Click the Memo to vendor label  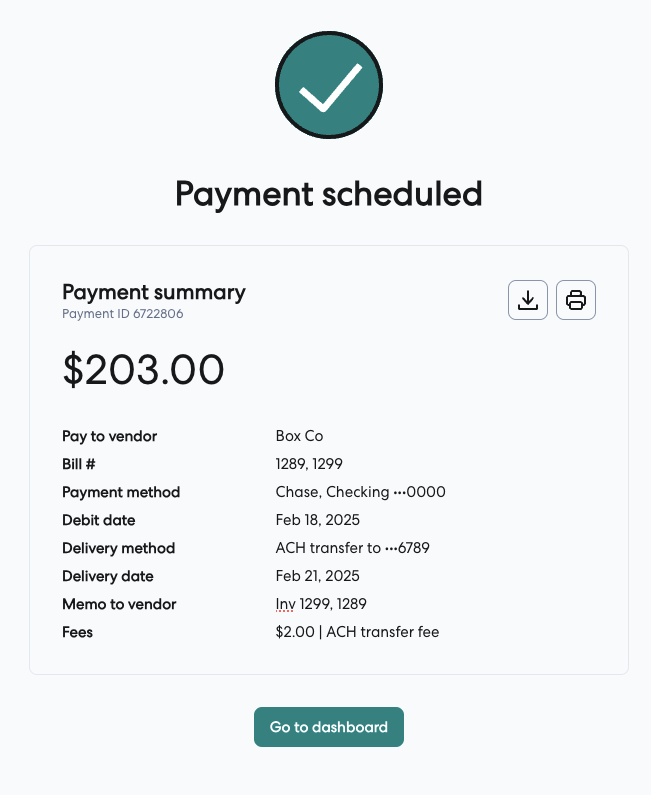coord(119,604)
